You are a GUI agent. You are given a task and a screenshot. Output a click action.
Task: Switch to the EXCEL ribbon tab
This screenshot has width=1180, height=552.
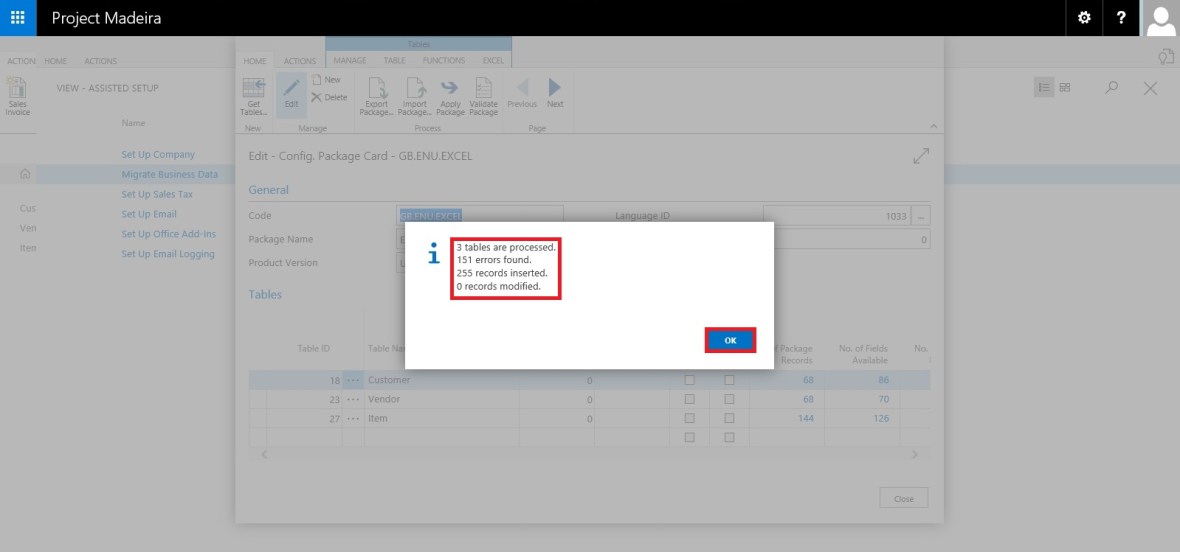pos(493,61)
